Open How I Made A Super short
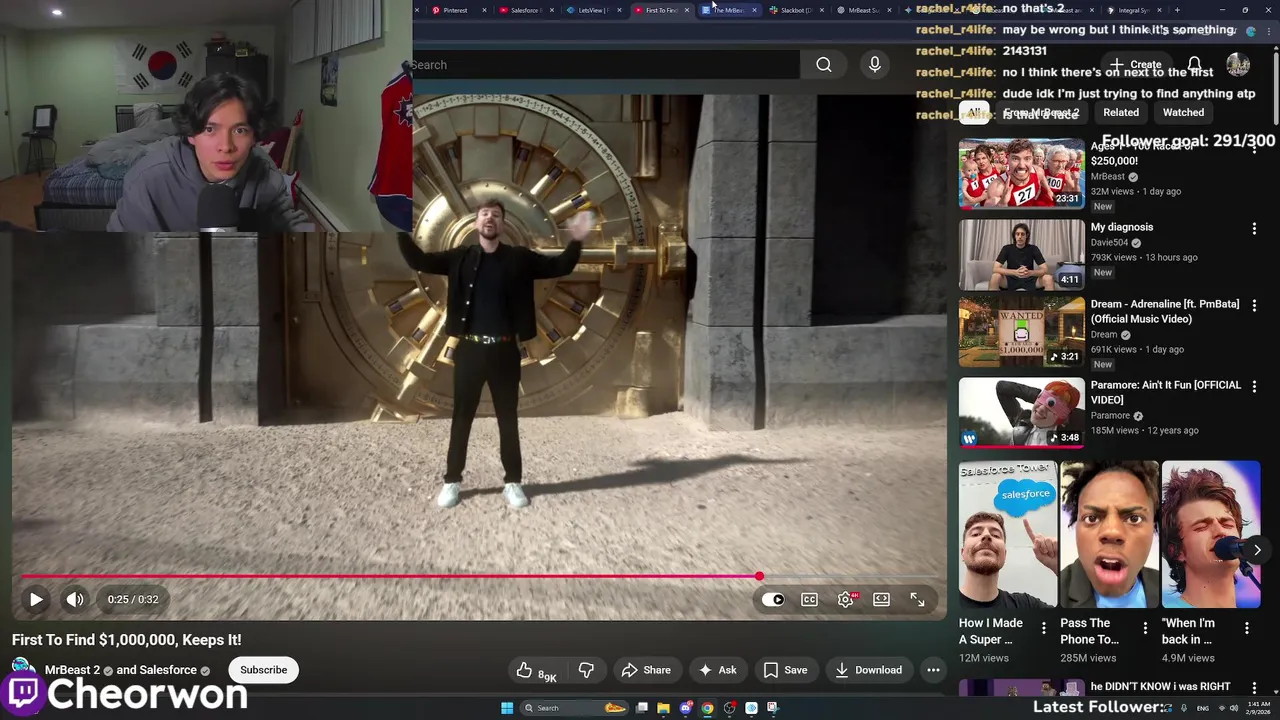The image size is (1280, 720). pyautogui.click(x=1008, y=534)
